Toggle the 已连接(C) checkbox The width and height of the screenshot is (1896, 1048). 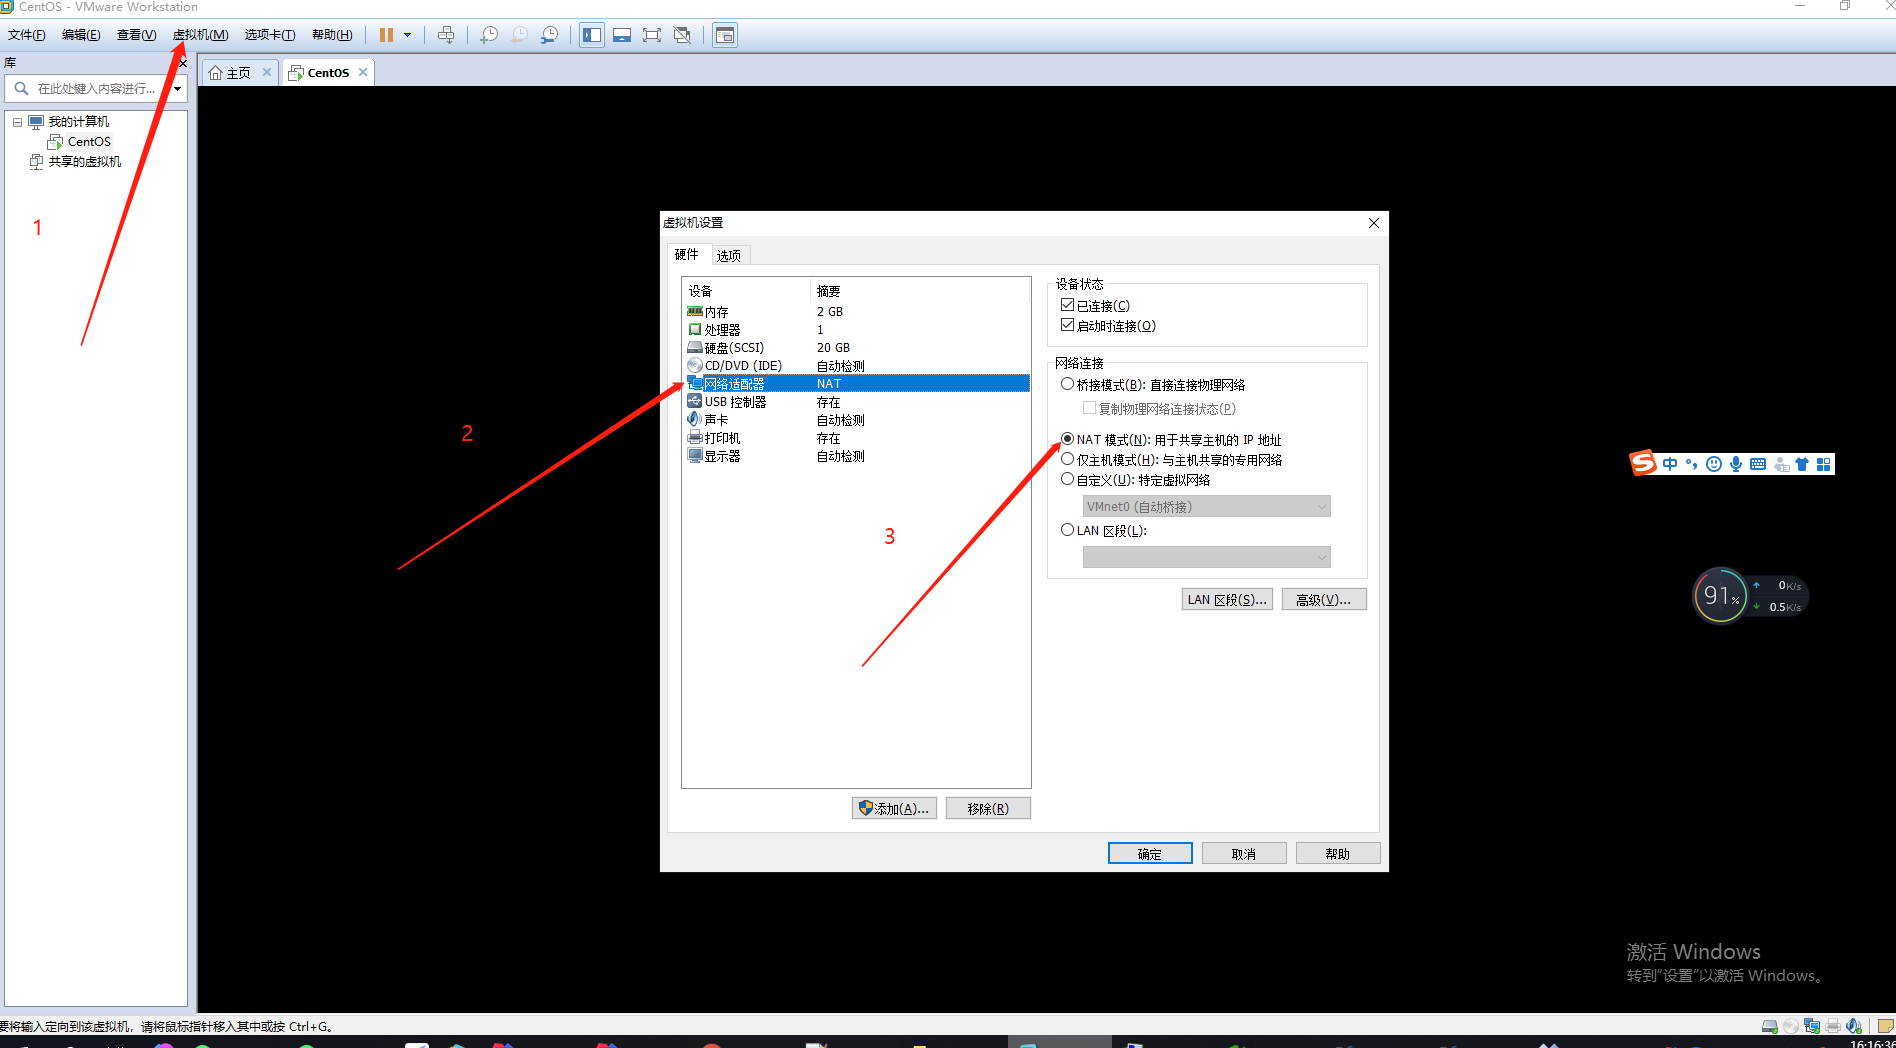(x=1067, y=305)
